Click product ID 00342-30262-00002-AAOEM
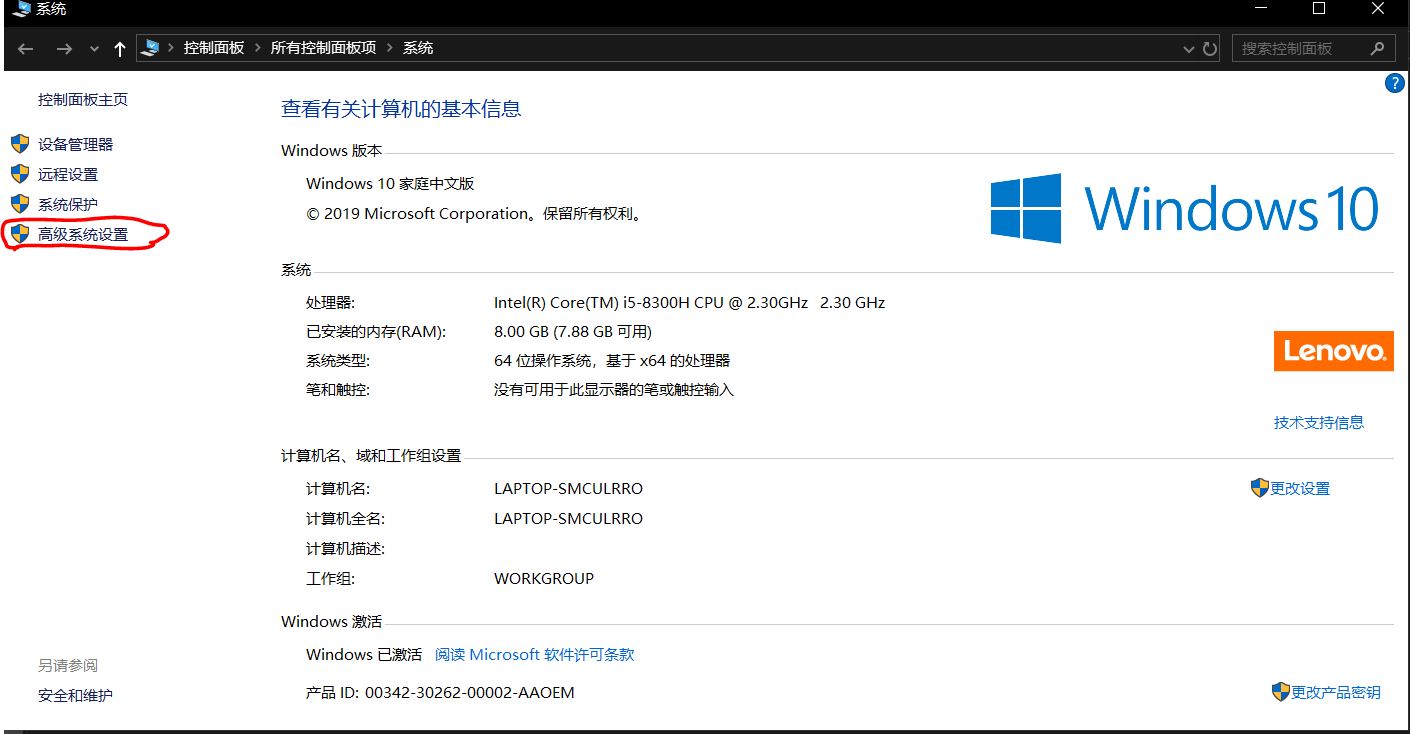The width and height of the screenshot is (1410, 734). (469, 692)
